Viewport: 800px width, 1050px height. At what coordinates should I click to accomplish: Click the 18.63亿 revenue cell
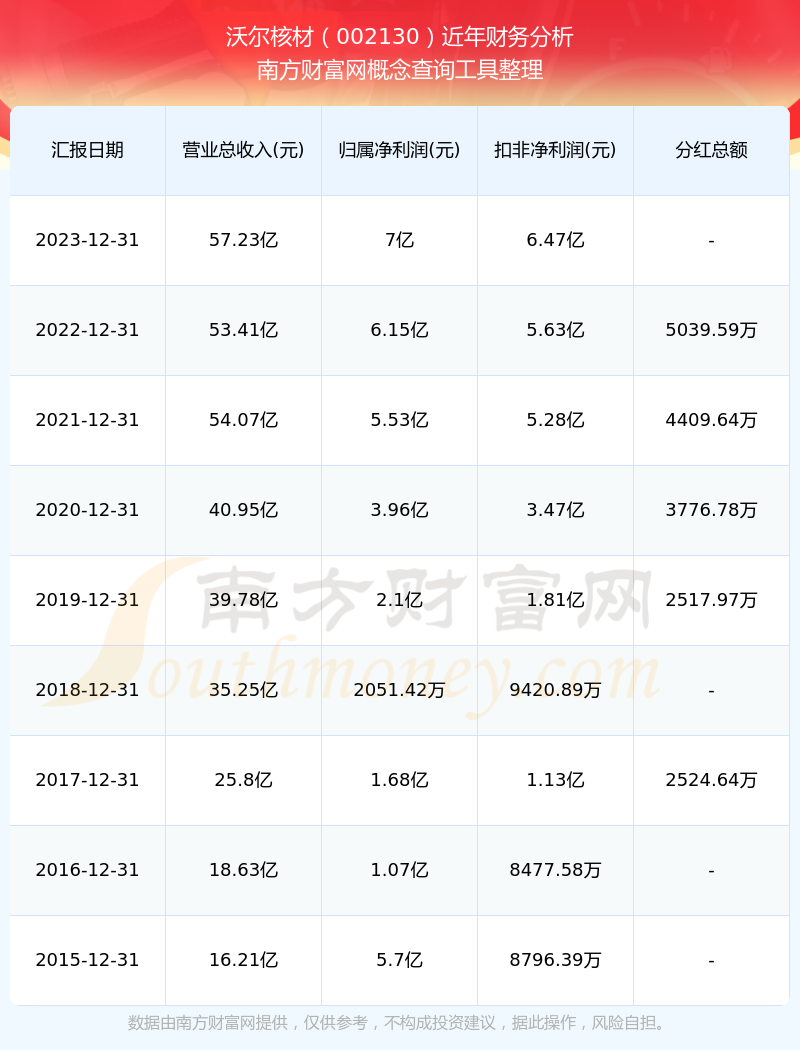(244, 871)
